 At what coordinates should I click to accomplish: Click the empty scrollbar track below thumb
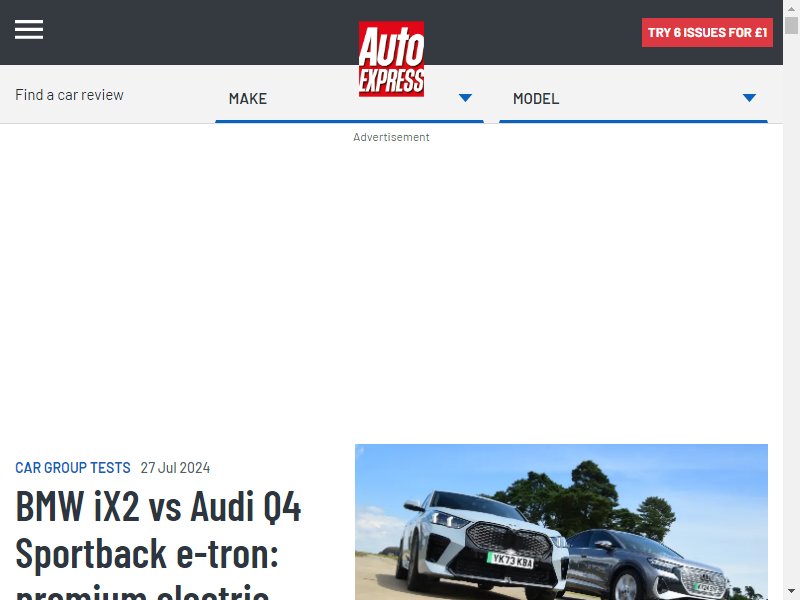[791, 306]
